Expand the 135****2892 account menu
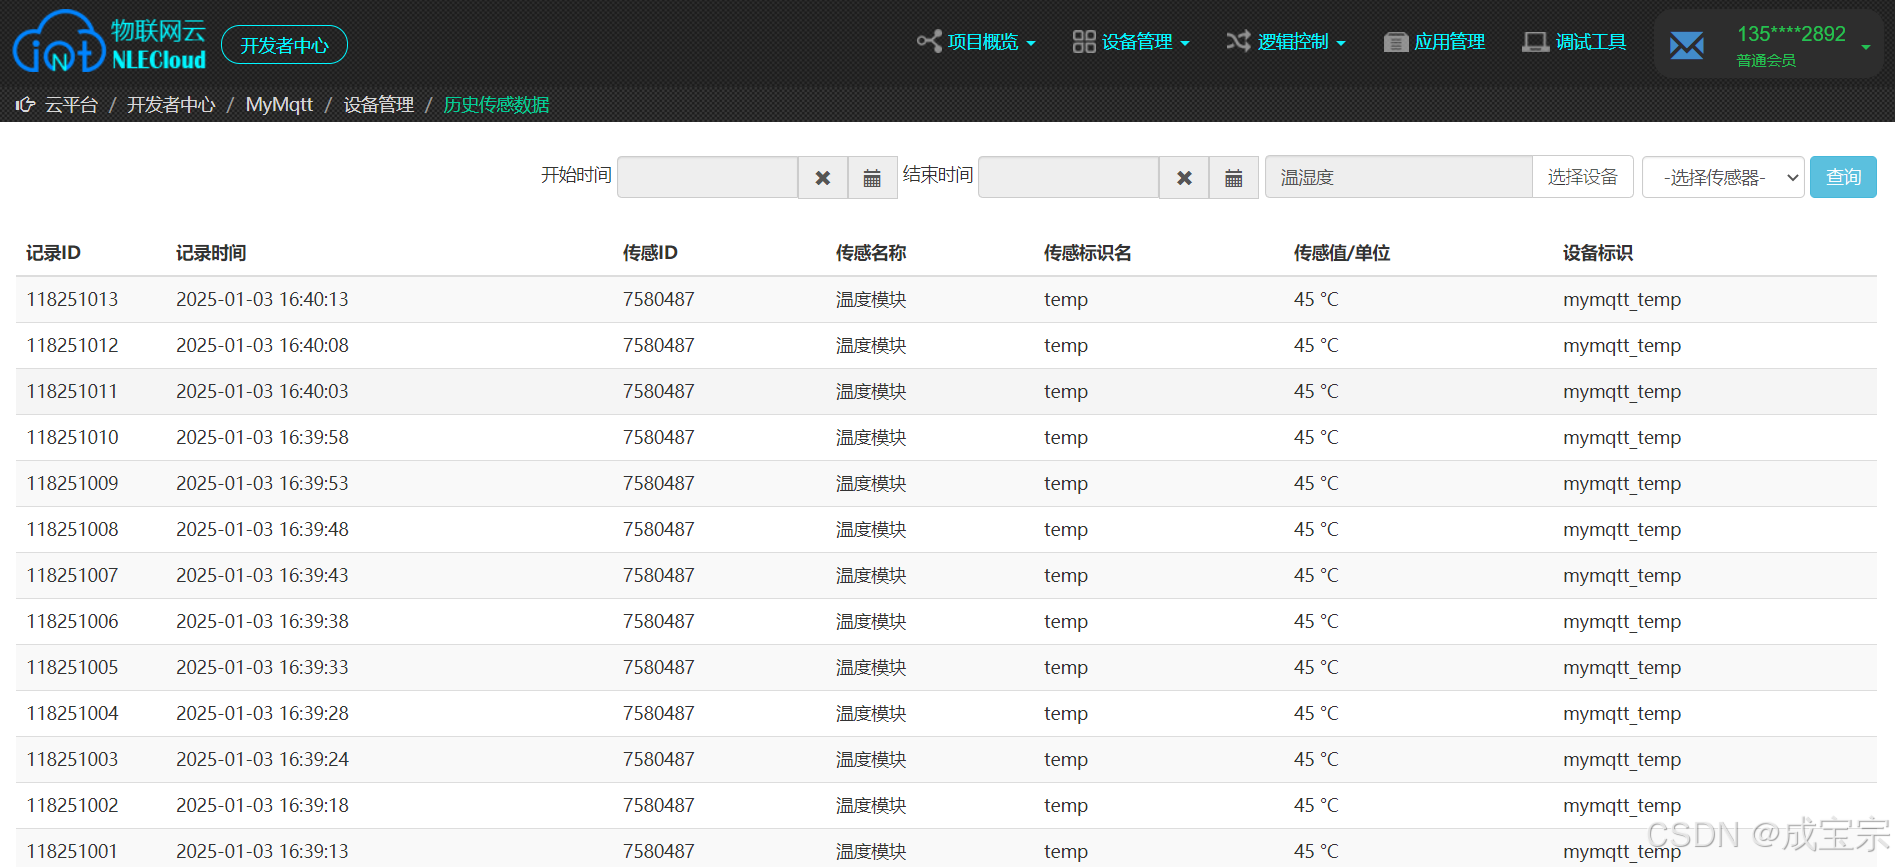 coord(1769,44)
